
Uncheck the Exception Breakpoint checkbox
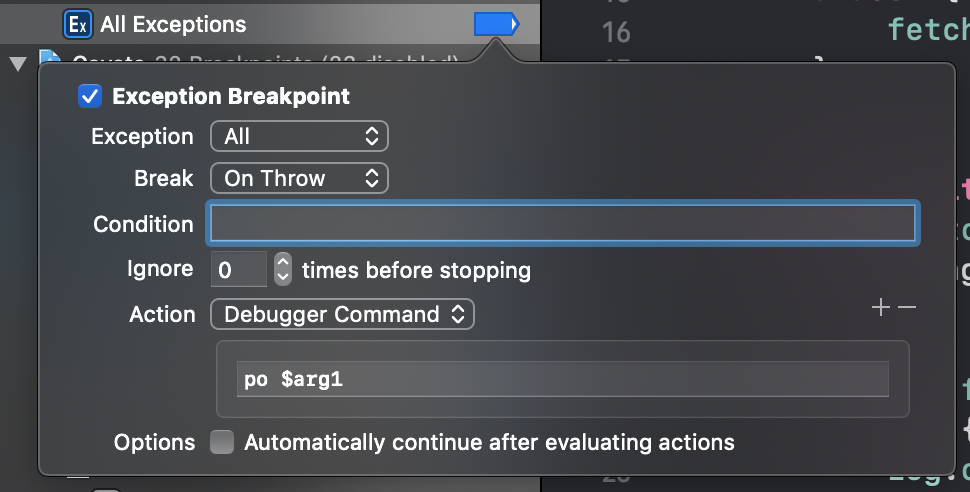click(90, 96)
